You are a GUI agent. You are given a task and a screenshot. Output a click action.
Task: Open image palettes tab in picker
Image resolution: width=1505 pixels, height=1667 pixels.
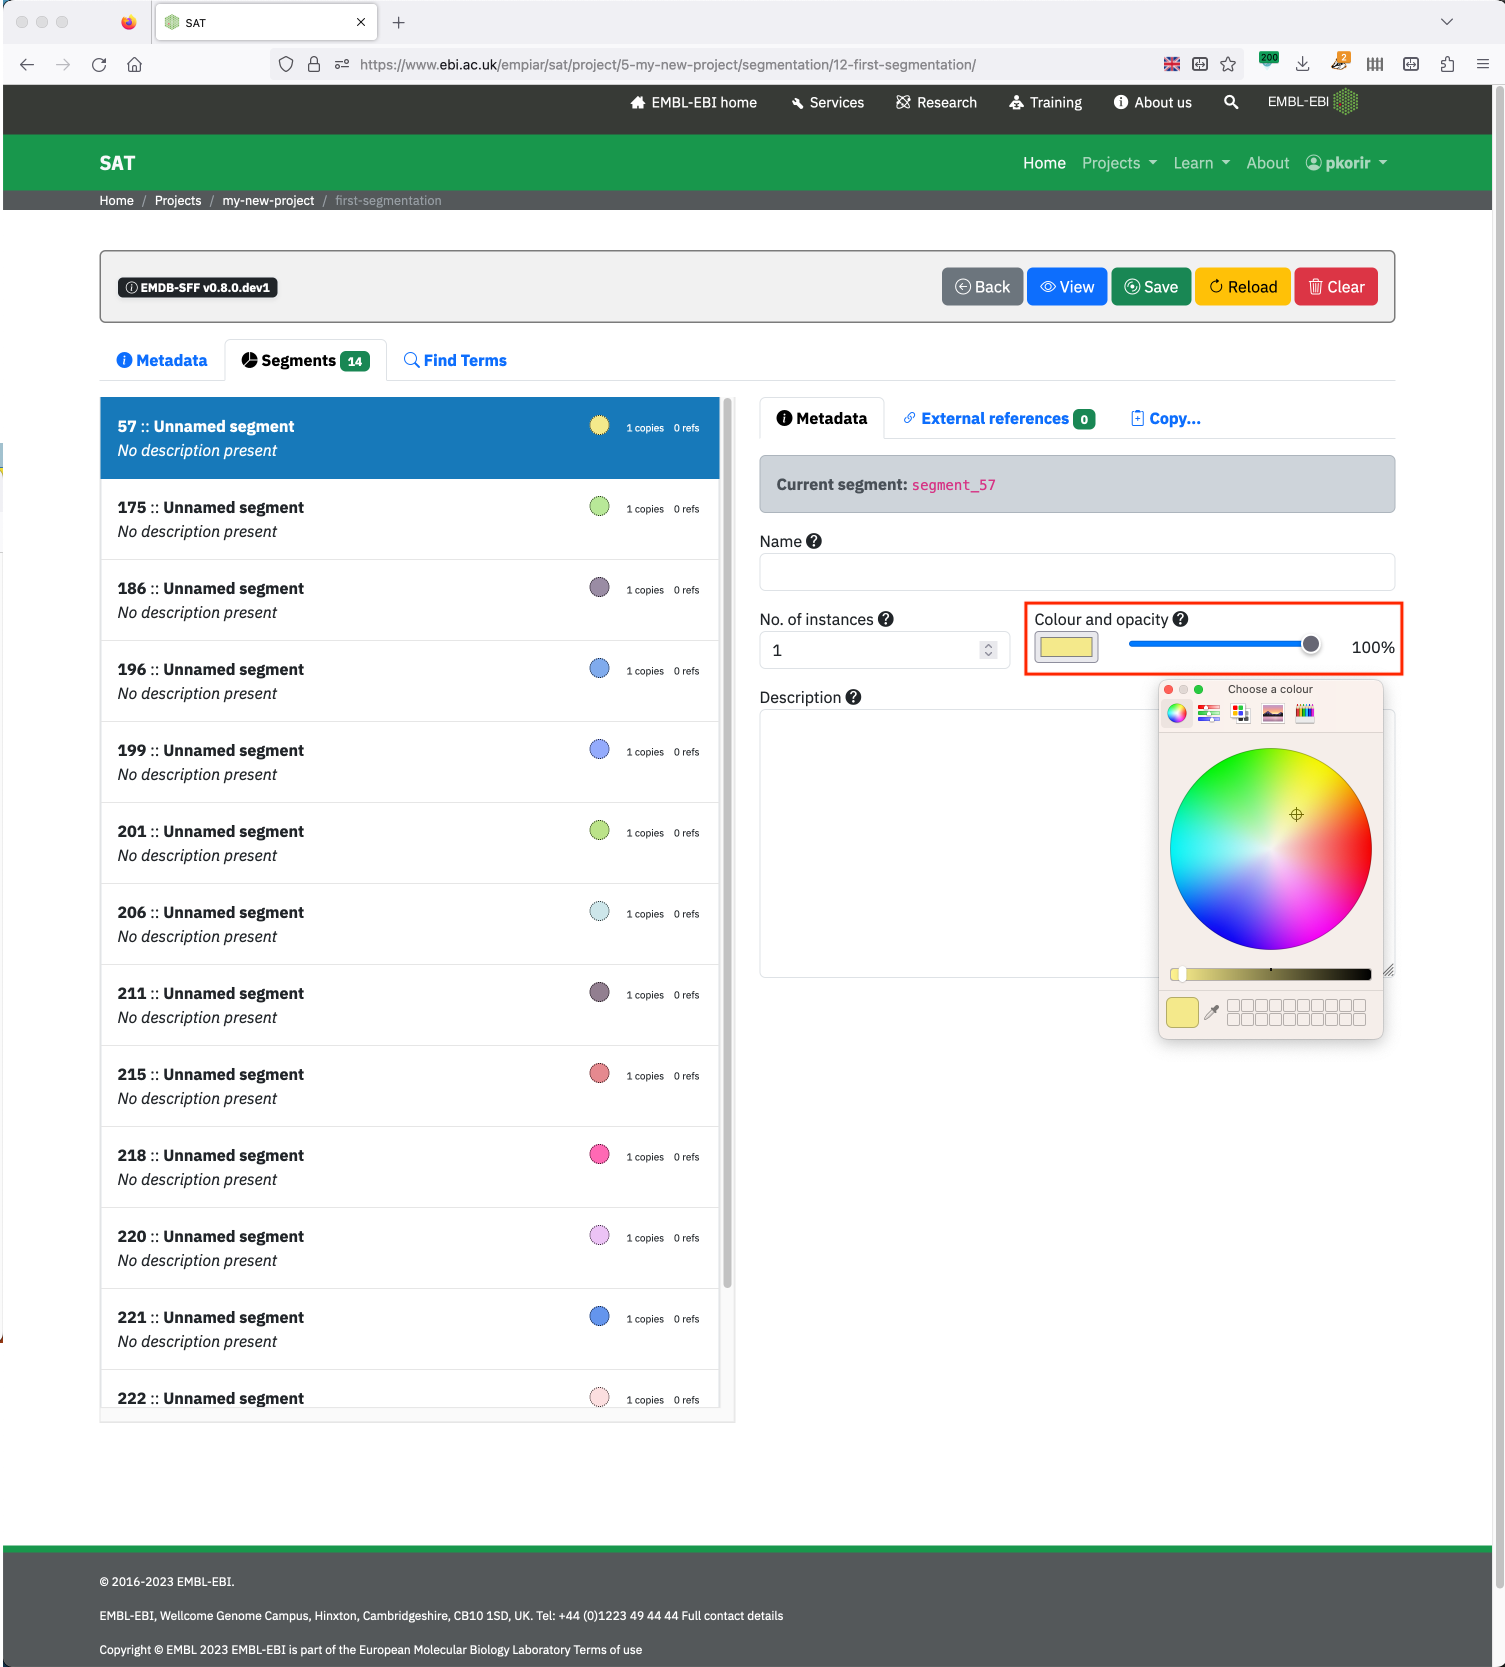click(x=1273, y=713)
